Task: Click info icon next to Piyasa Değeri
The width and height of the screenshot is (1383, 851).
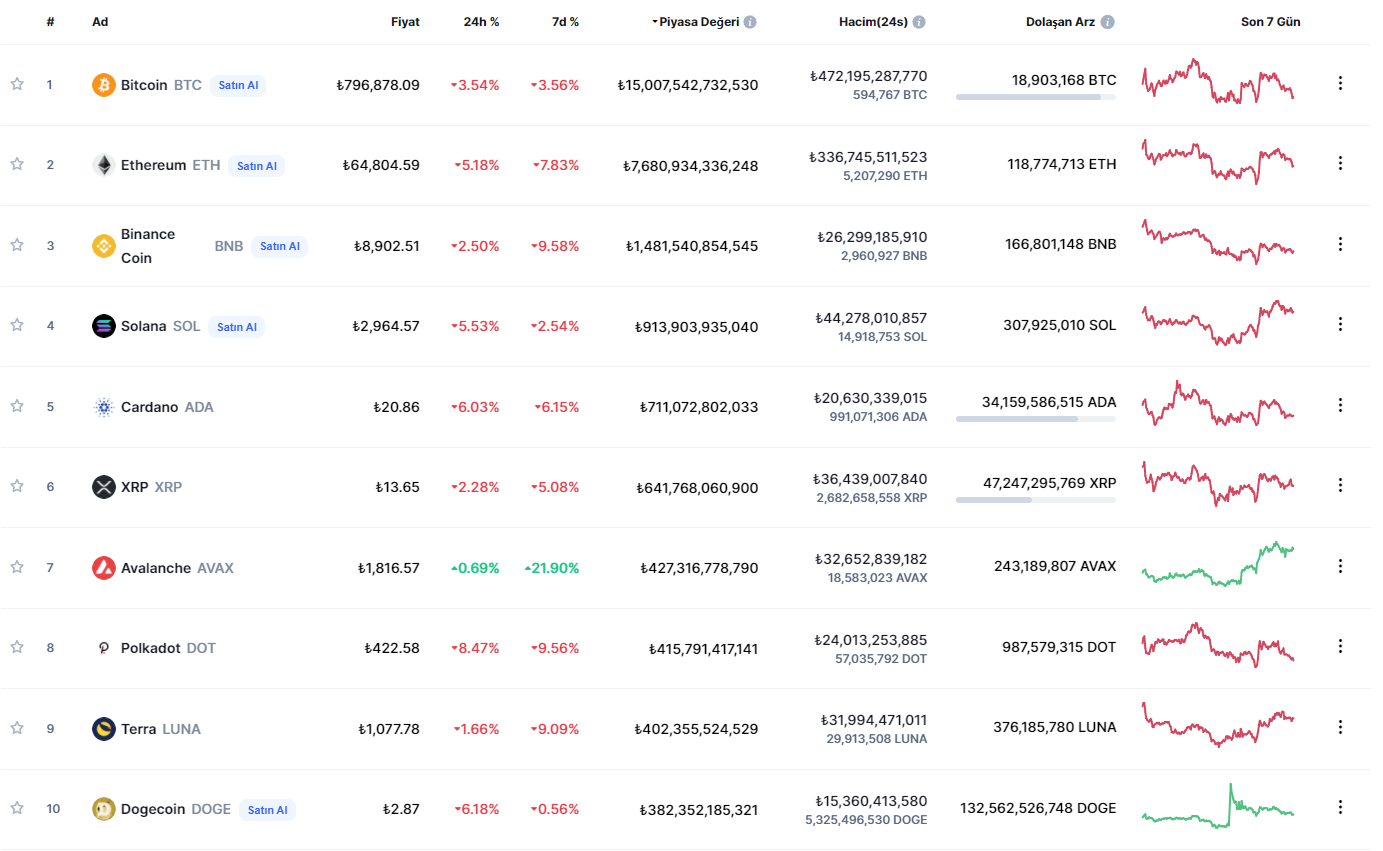Action: [750, 22]
